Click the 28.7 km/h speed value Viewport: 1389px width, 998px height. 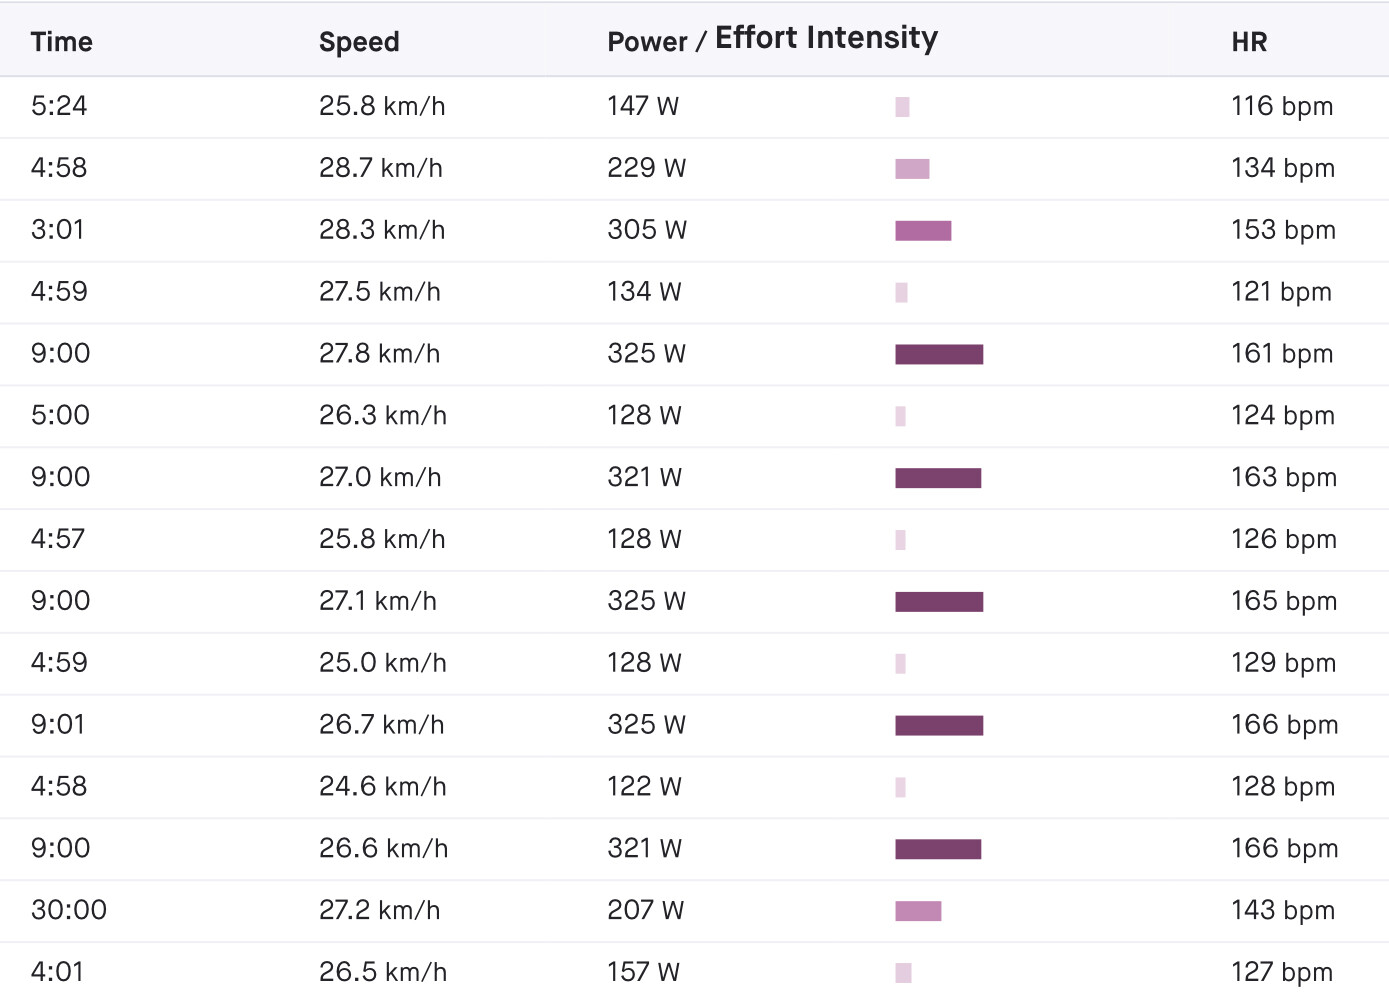(381, 168)
